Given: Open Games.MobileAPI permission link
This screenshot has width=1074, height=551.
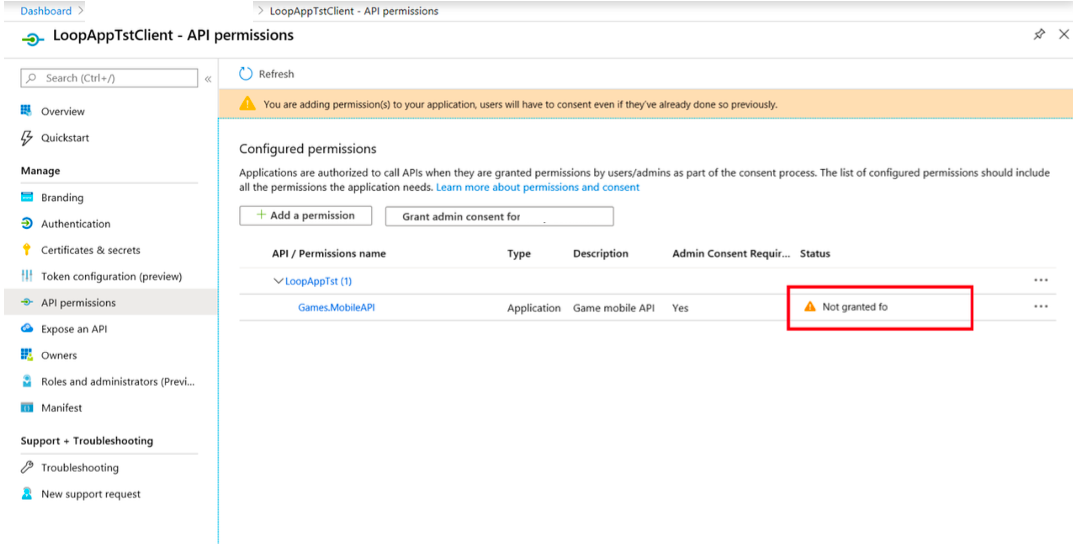Looking at the screenshot, I should [x=336, y=307].
